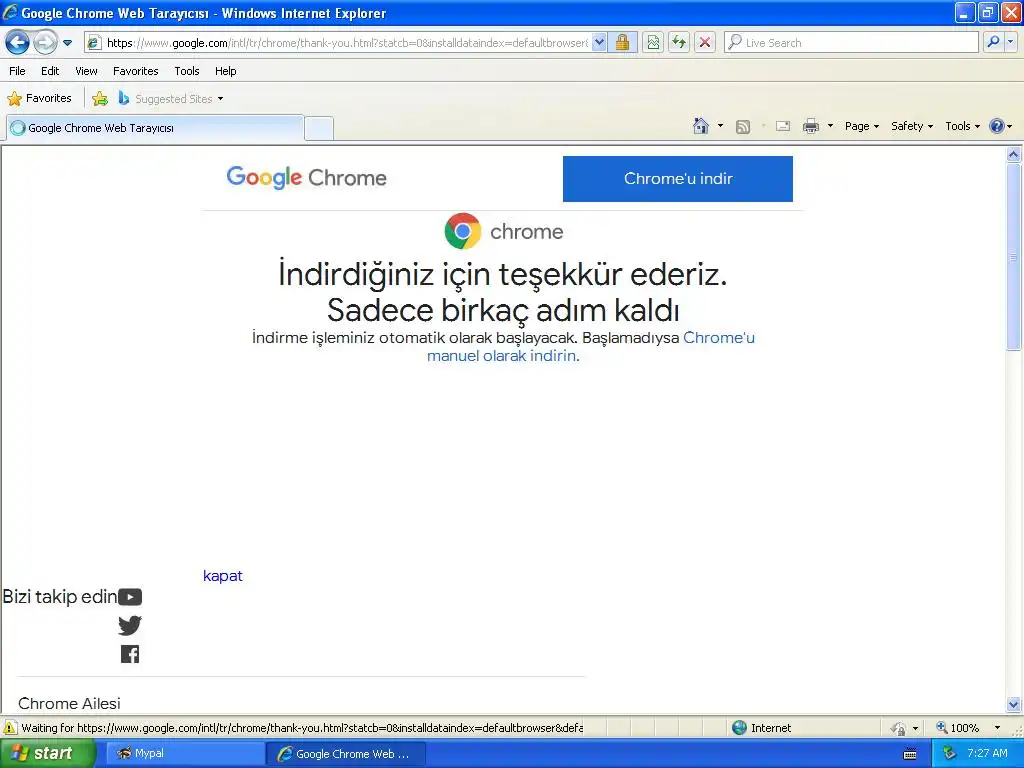Open the Page command bar menu
This screenshot has height=768, width=1024.
[x=861, y=126]
